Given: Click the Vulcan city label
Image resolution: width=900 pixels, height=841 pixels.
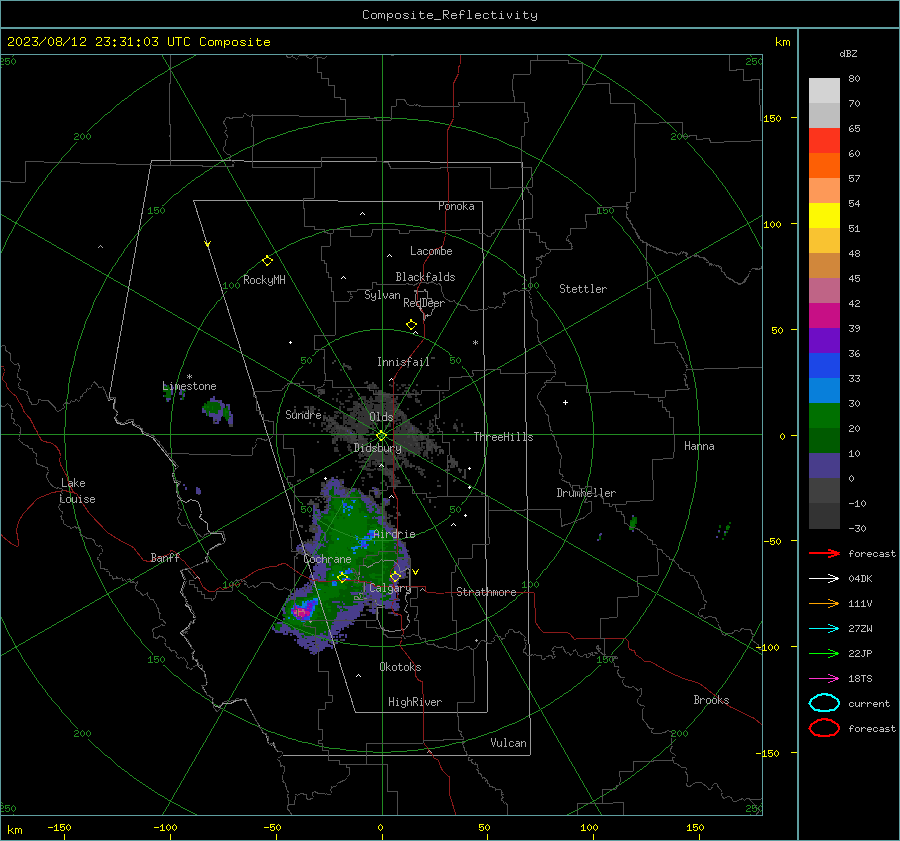Looking at the screenshot, I should [508, 743].
